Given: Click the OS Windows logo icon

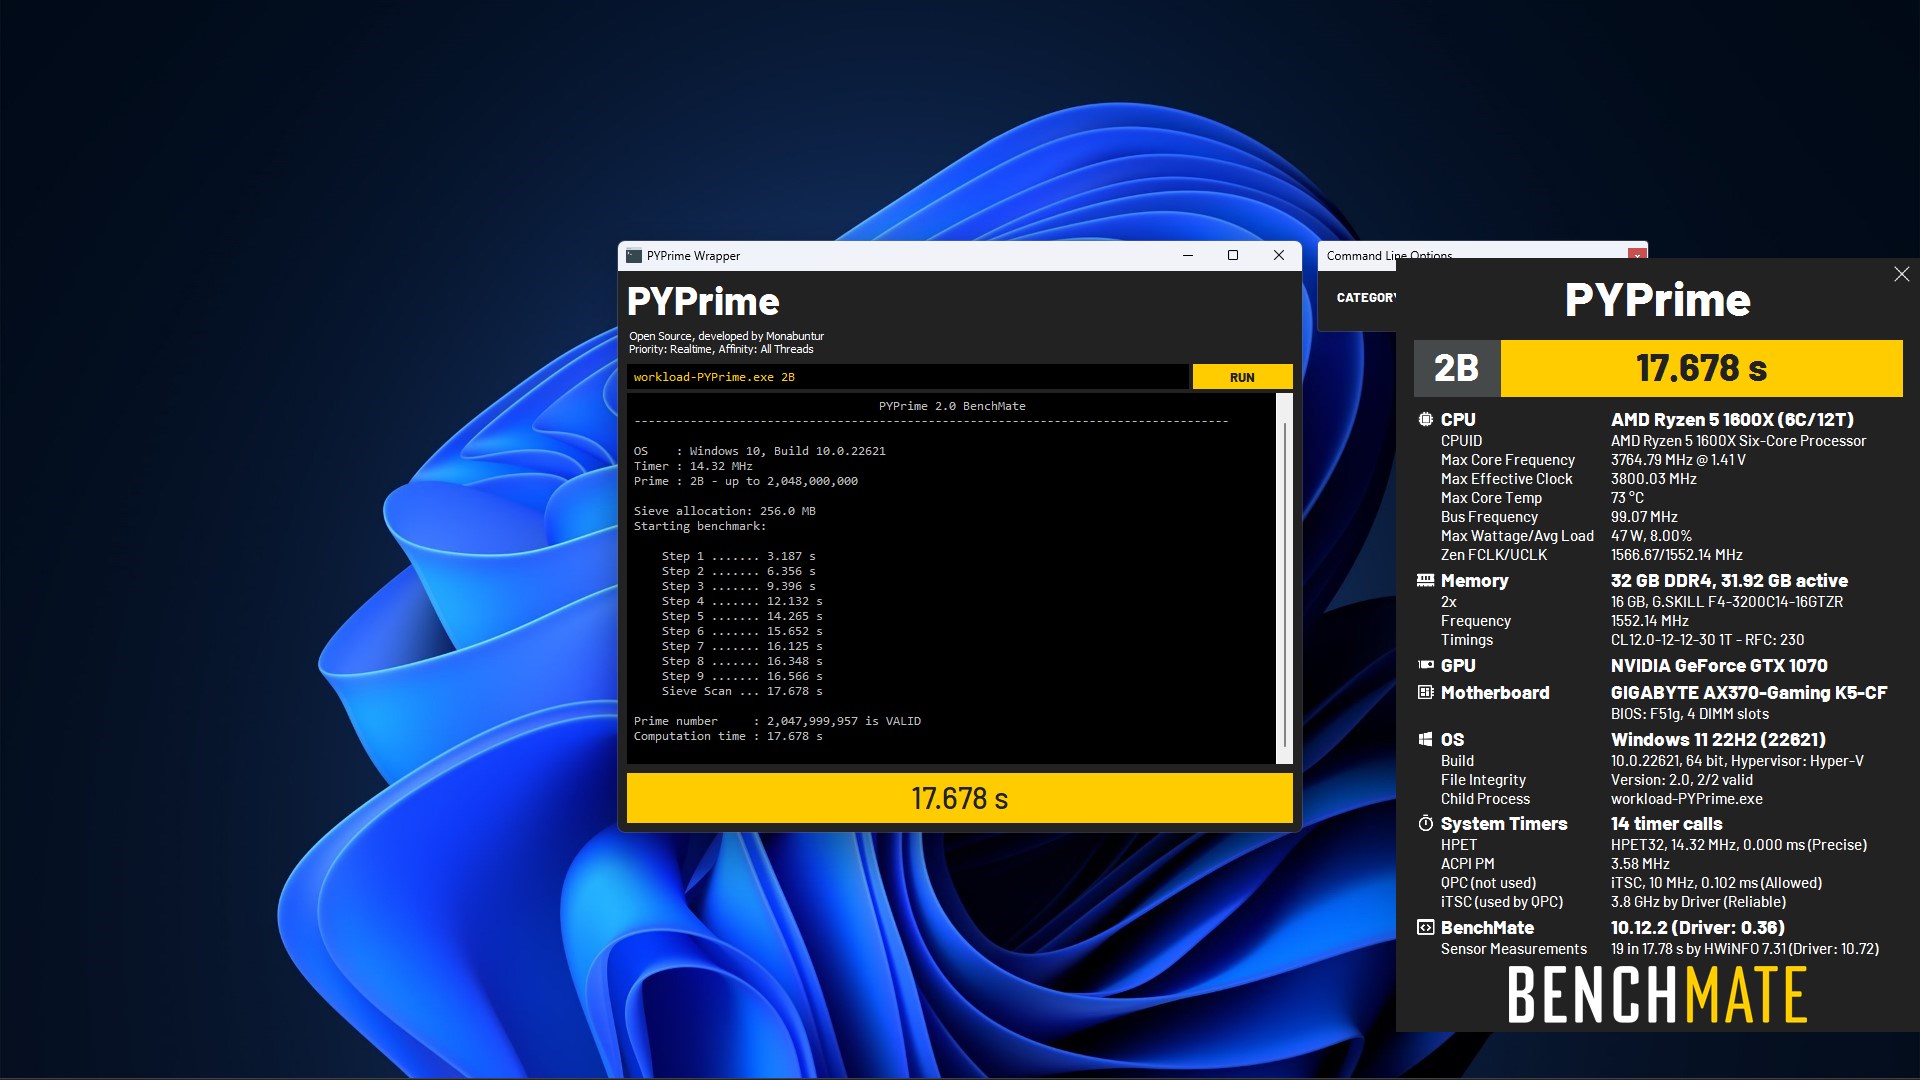Looking at the screenshot, I should coord(1425,740).
